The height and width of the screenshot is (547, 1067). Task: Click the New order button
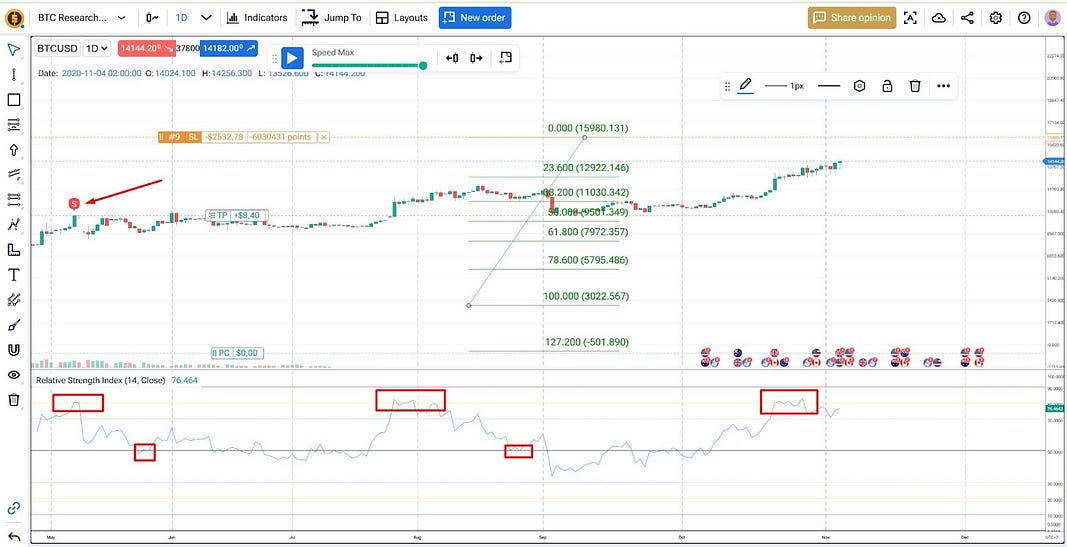click(475, 18)
